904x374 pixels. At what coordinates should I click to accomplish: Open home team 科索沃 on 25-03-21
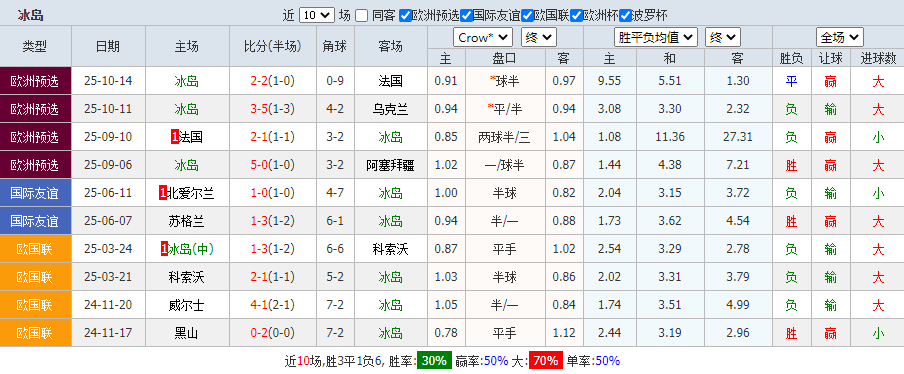point(187,278)
